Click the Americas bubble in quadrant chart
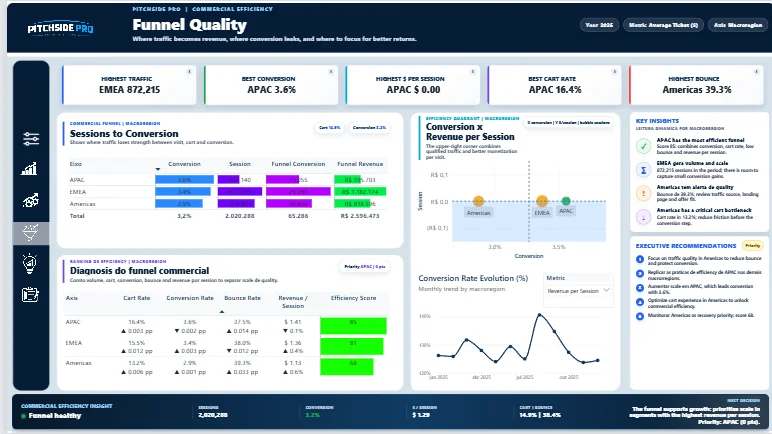 [x=479, y=200]
